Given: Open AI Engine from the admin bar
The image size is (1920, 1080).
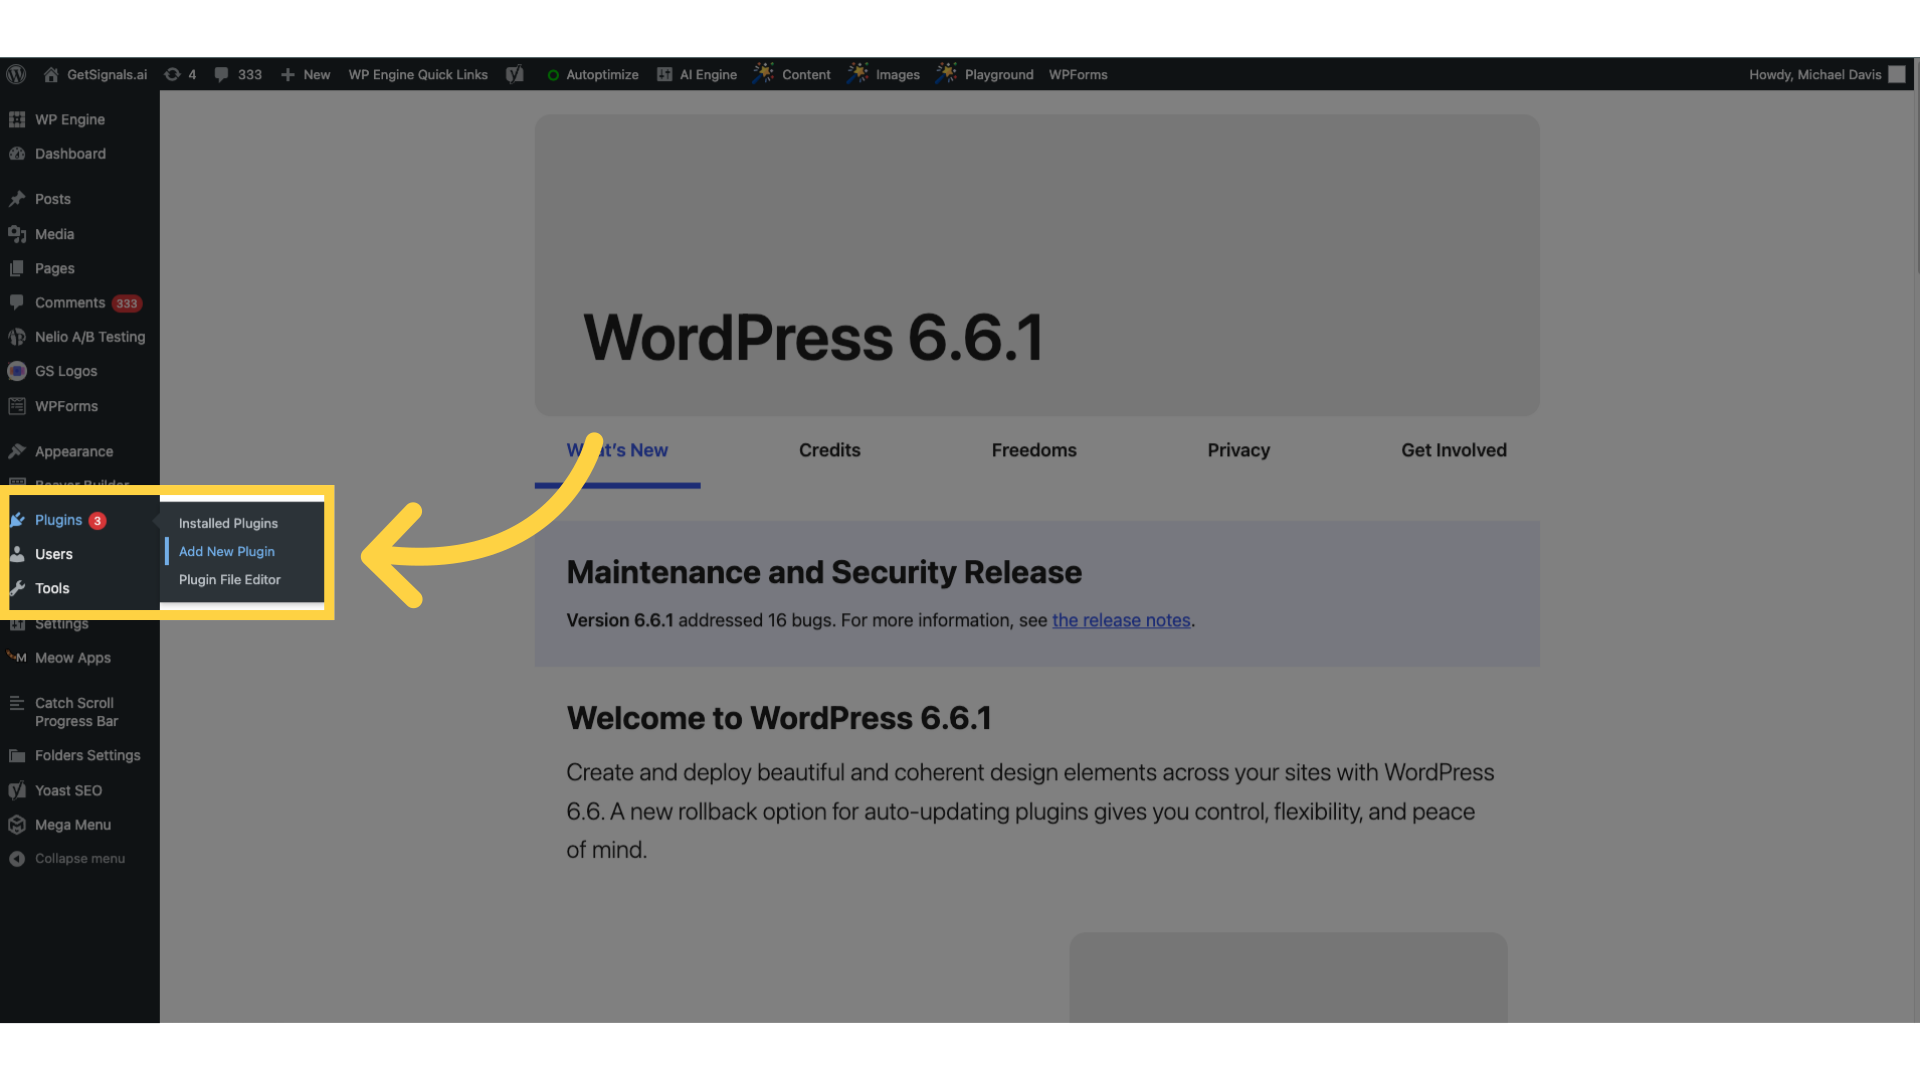Looking at the screenshot, I should (697, 74).
